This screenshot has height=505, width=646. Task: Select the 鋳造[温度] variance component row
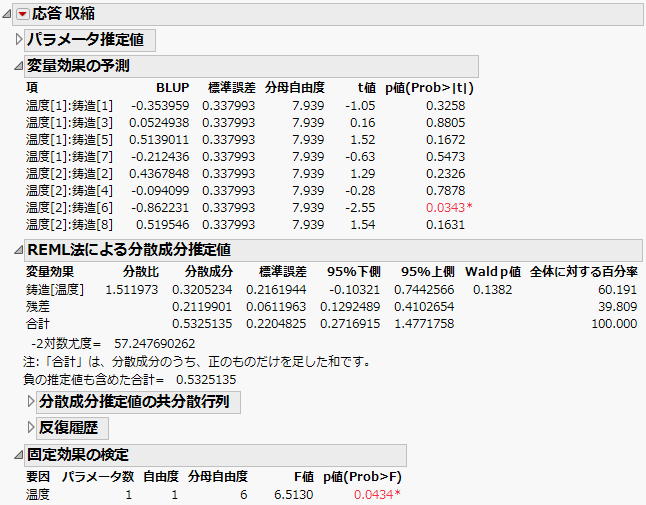tap(332, 290)
